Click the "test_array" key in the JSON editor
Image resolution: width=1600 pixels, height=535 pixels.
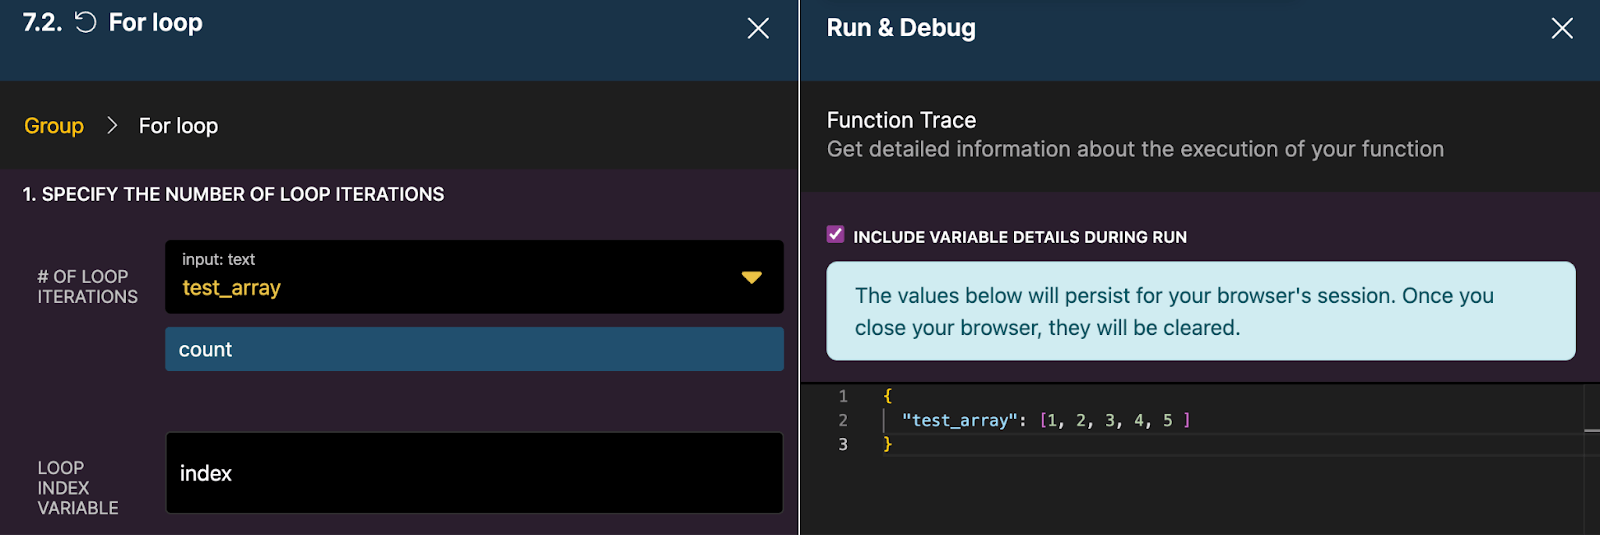[957, 420]
